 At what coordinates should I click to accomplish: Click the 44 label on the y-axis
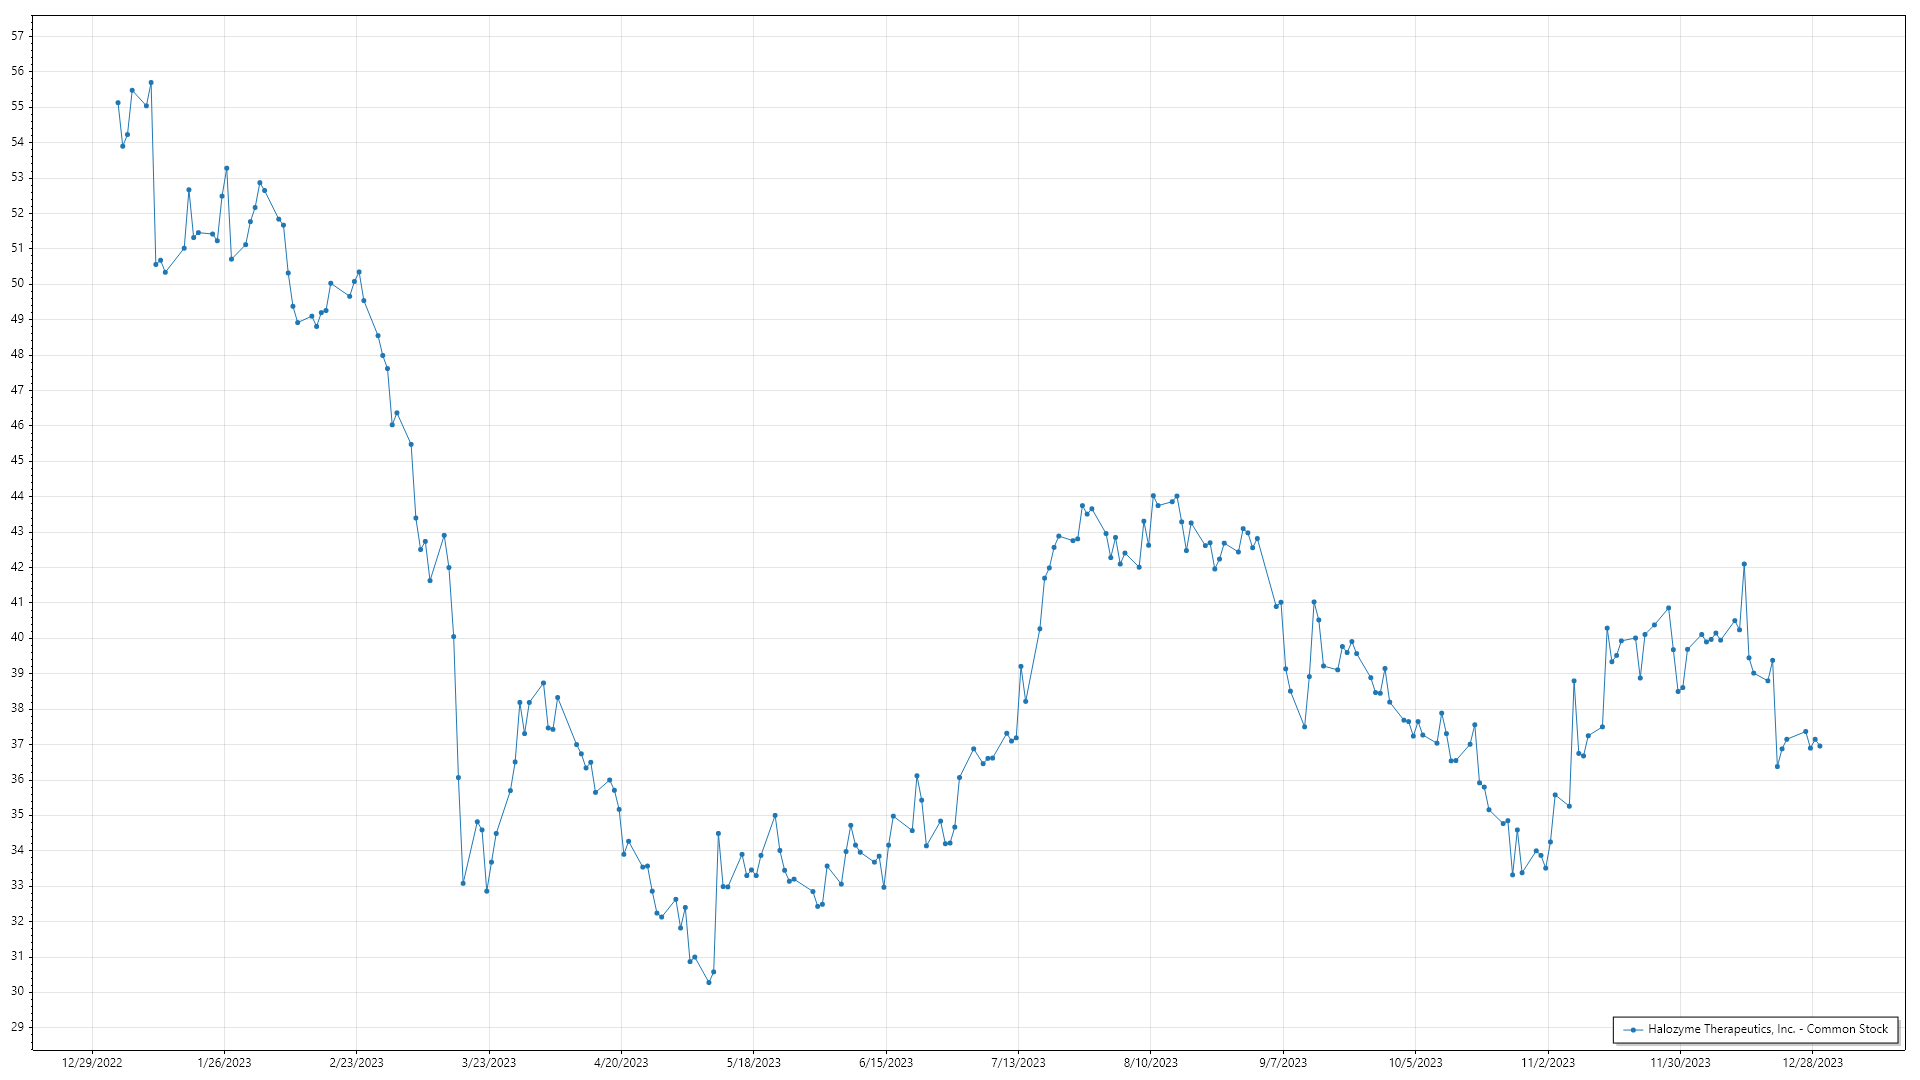[x=17, y=496]
